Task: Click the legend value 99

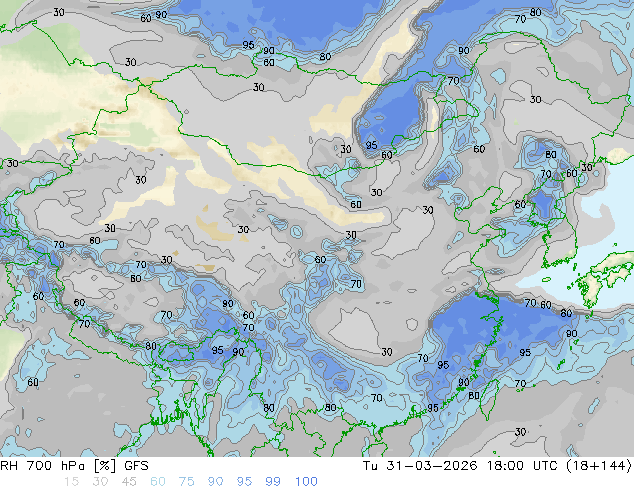Action: tap(273, 482)
